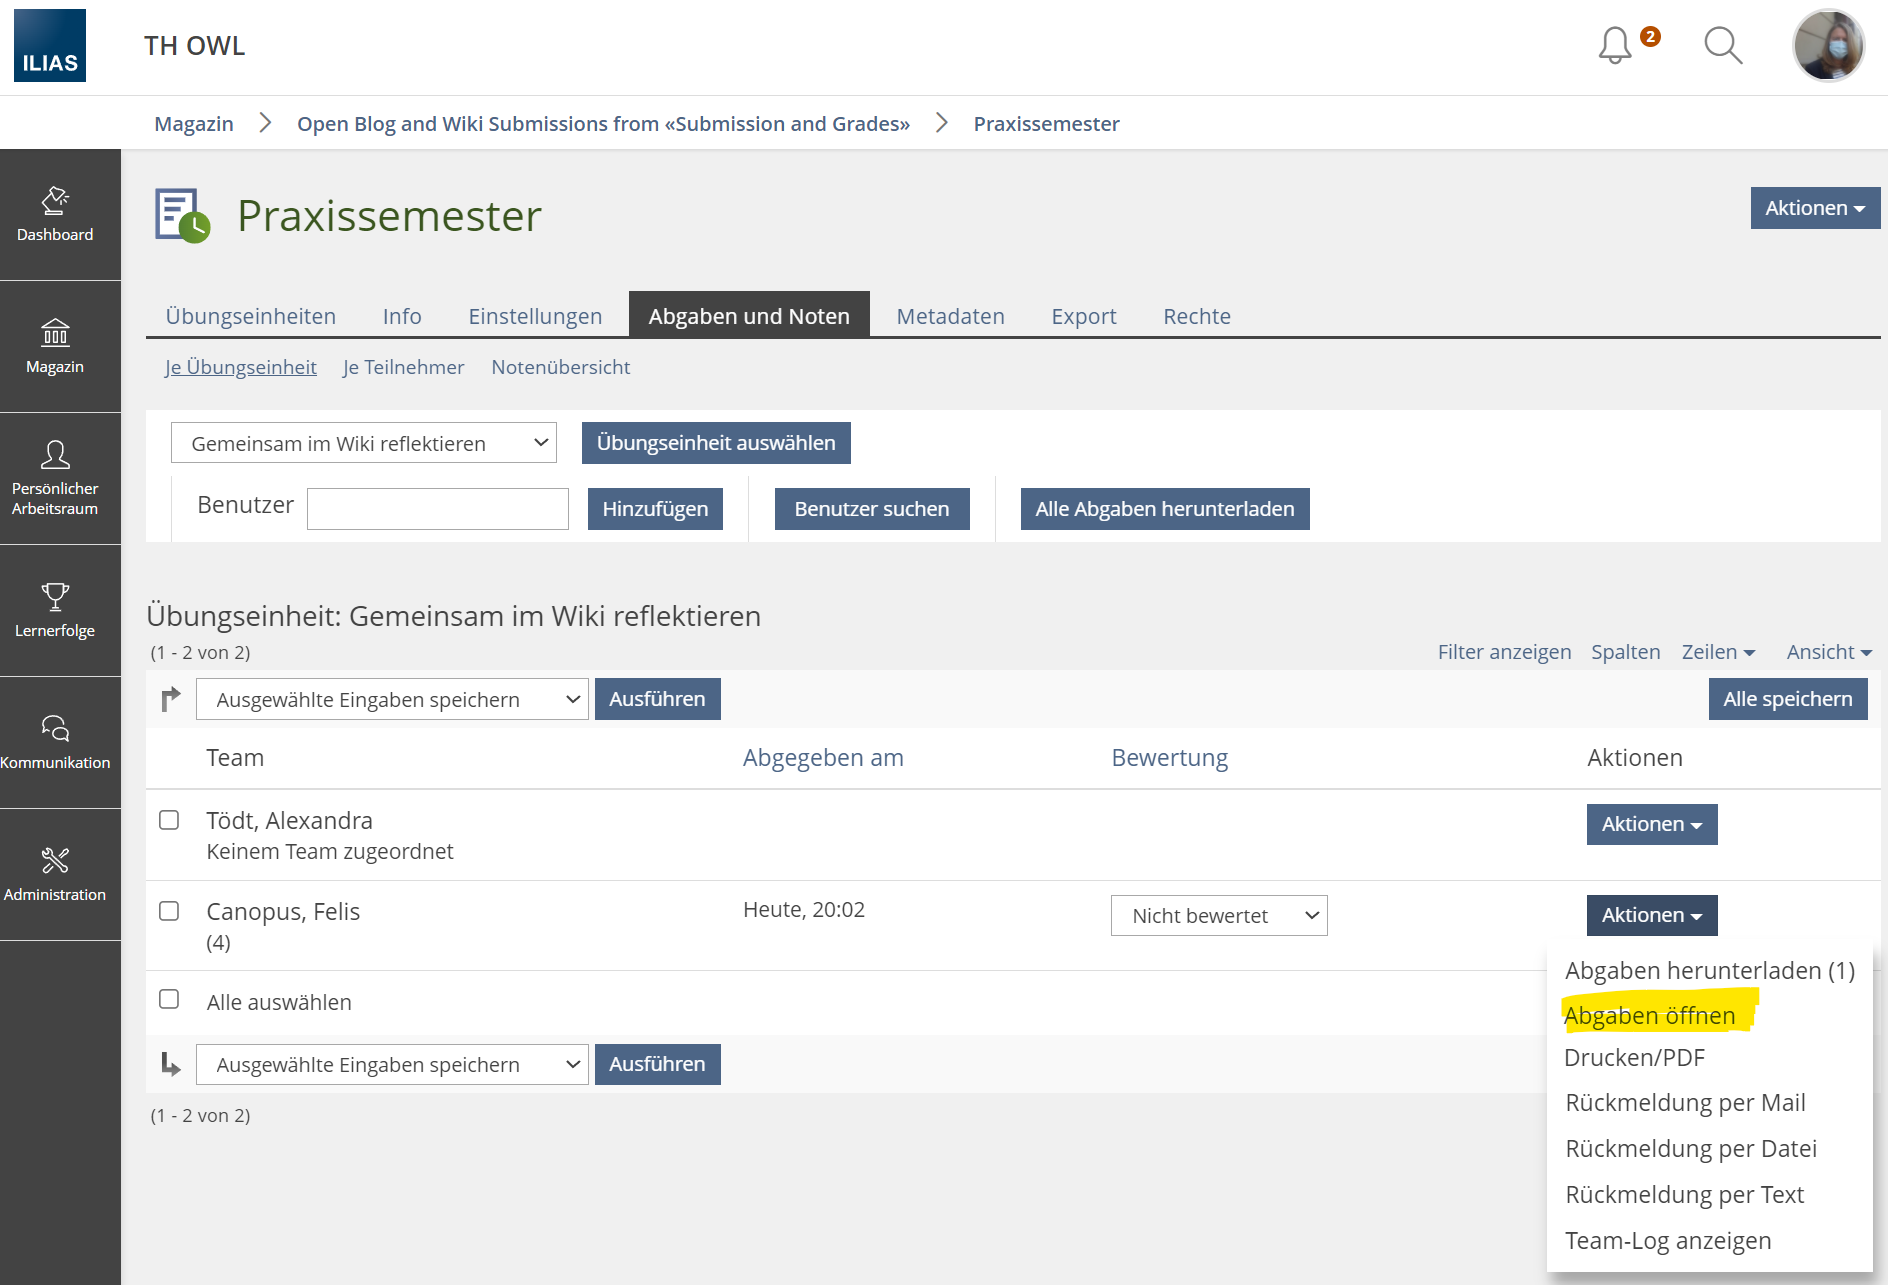Tick the checkbox for Canopus, Felis
This screenshot has width=1888, height=1285.
pyautogui.click(x=169, y=911)
